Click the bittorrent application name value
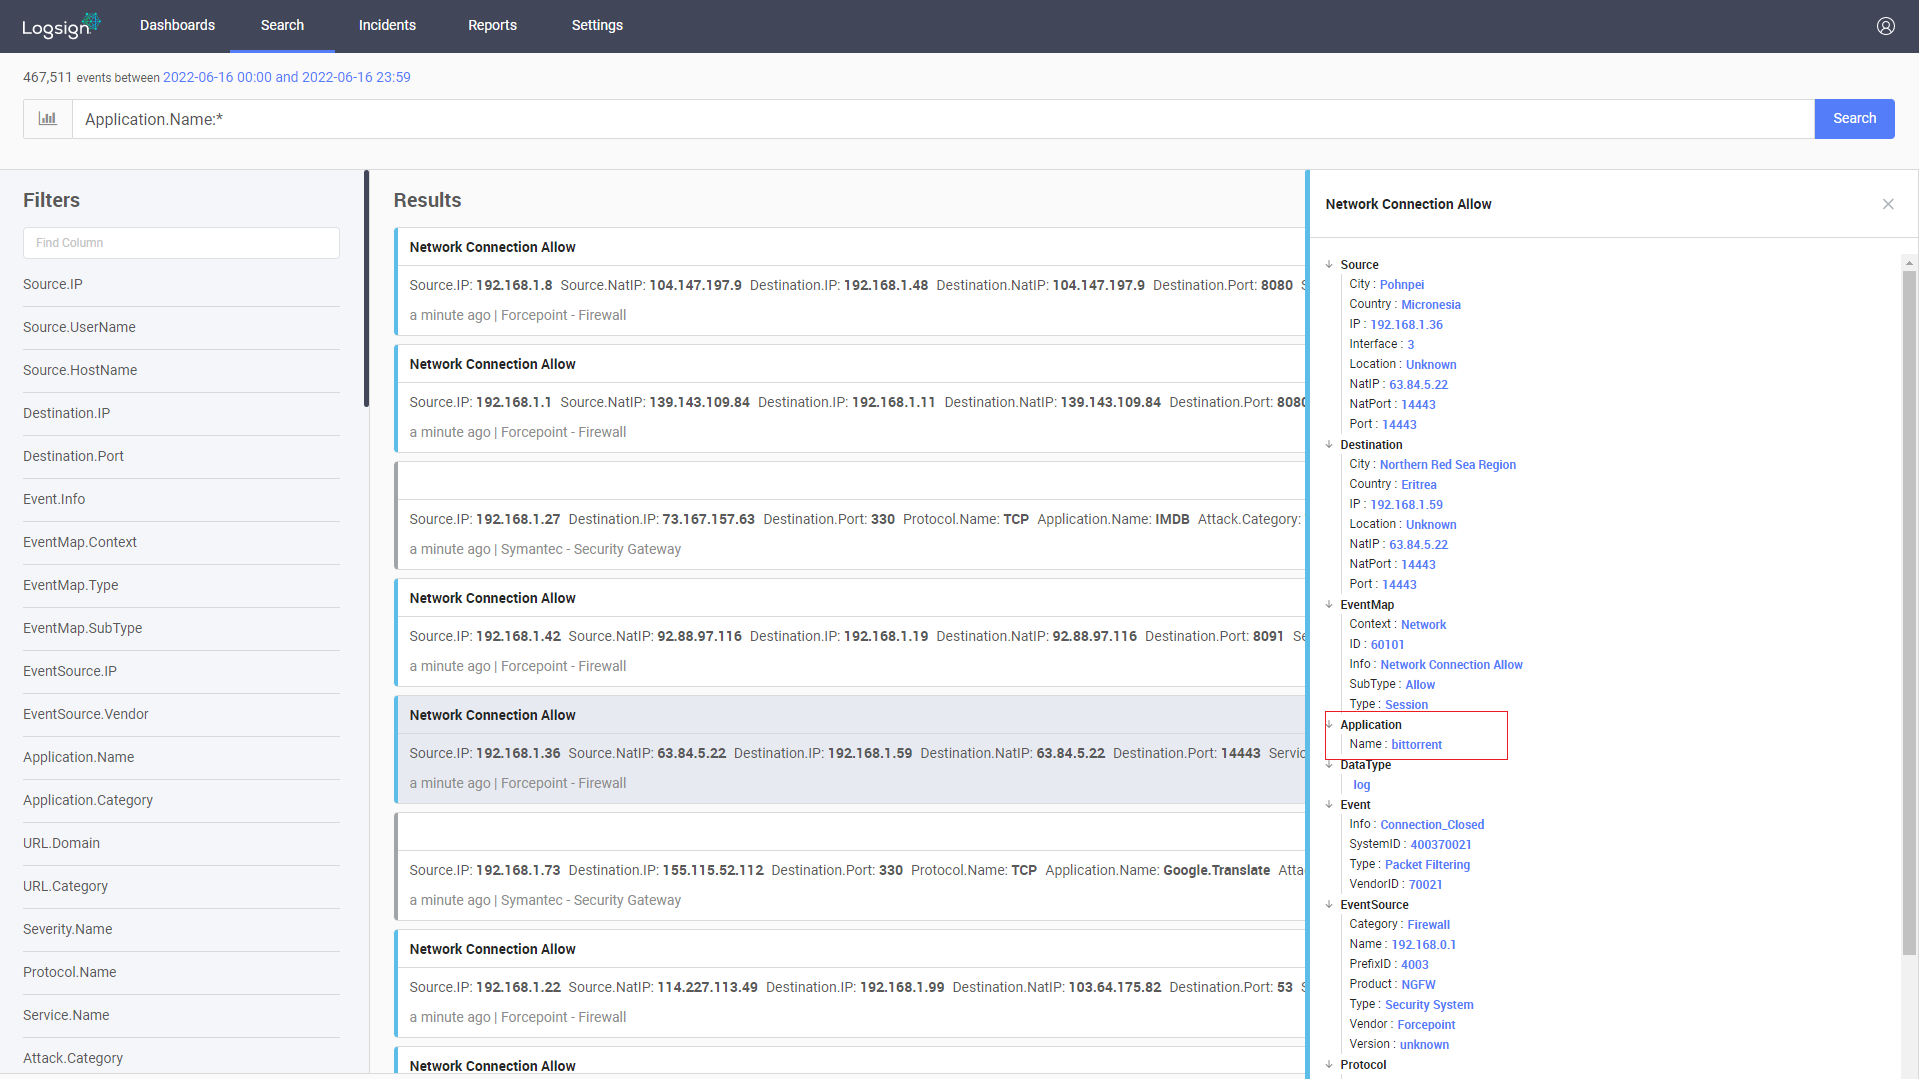The height and width of the screenshot is (1079, 1919). pyautogui.click(x=1416, y=745)
